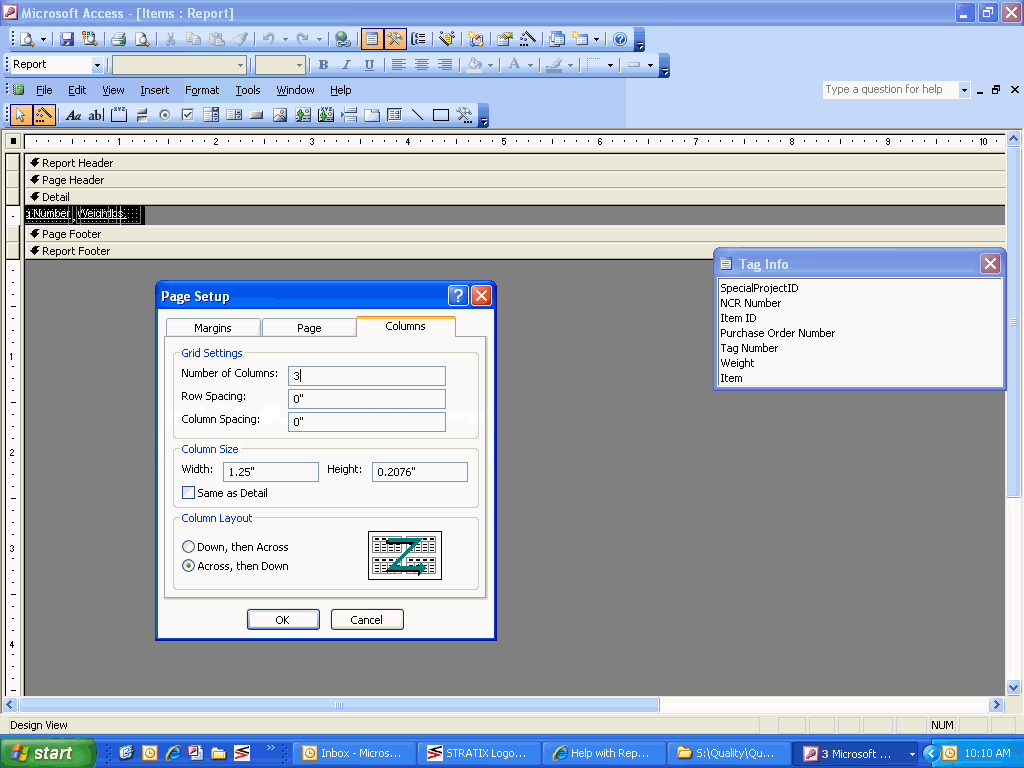Expand the View button dropdown arrow

[43, 40]
